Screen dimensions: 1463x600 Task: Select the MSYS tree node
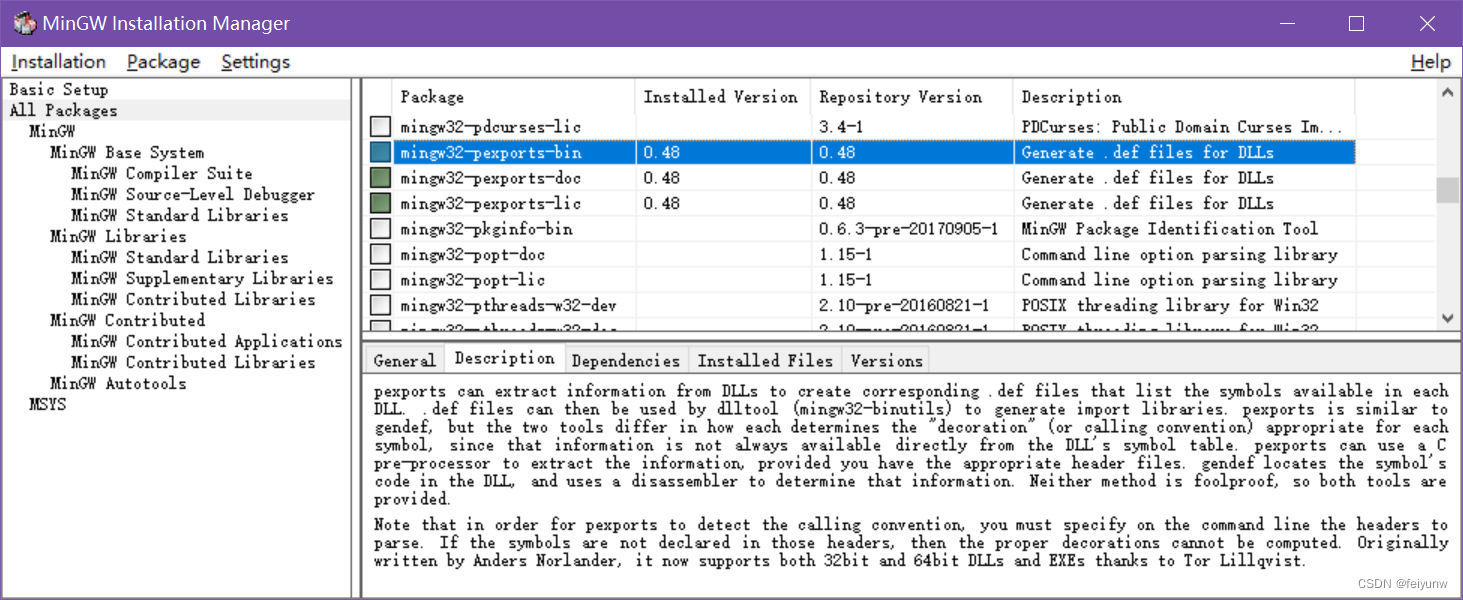[x=47, y=404]
